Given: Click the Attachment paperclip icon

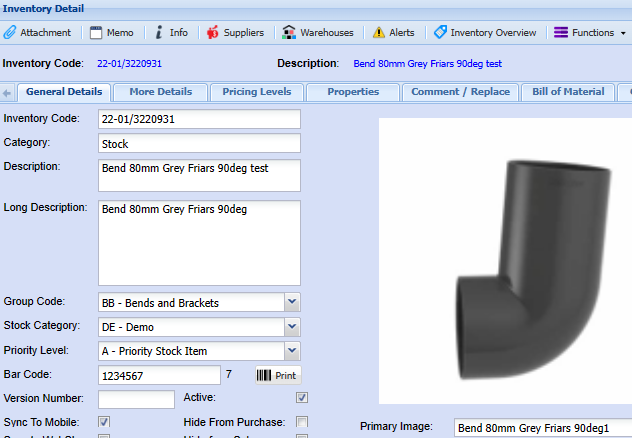Looking at the screenshot, I should 10,32.
